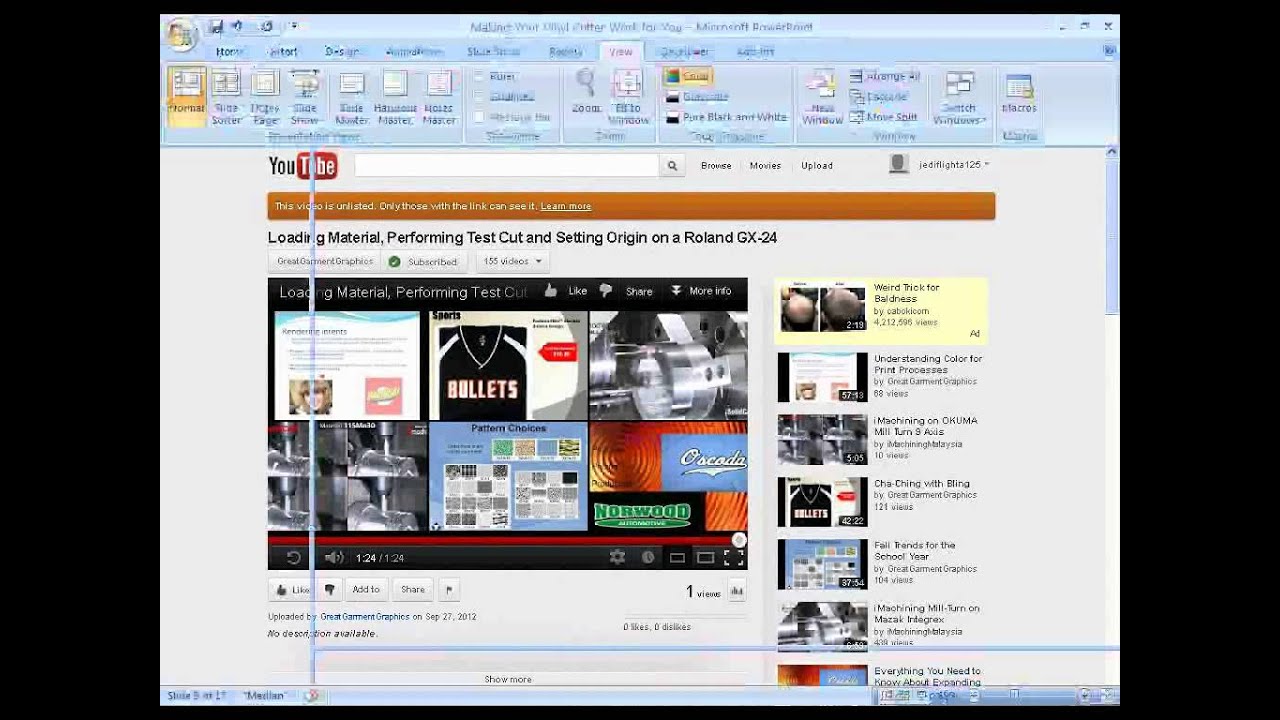Mute the video using speaker icon
Screen dimensions: 1280x720
(334, 558)
